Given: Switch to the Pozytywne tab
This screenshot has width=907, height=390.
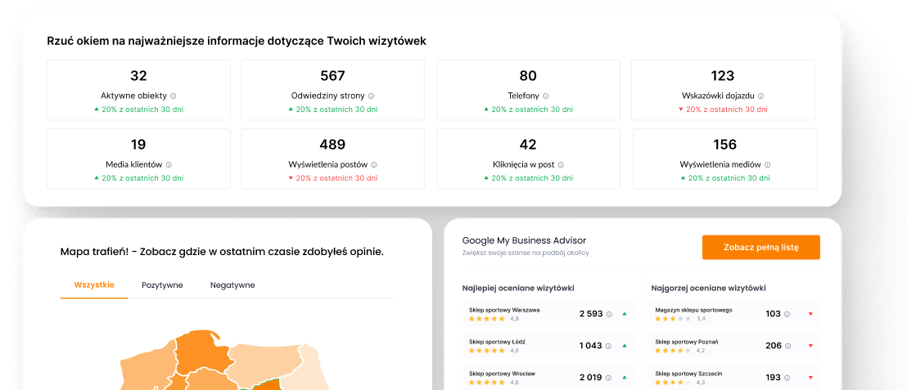Looking at the screenshot, I should [x=163, y=285].
